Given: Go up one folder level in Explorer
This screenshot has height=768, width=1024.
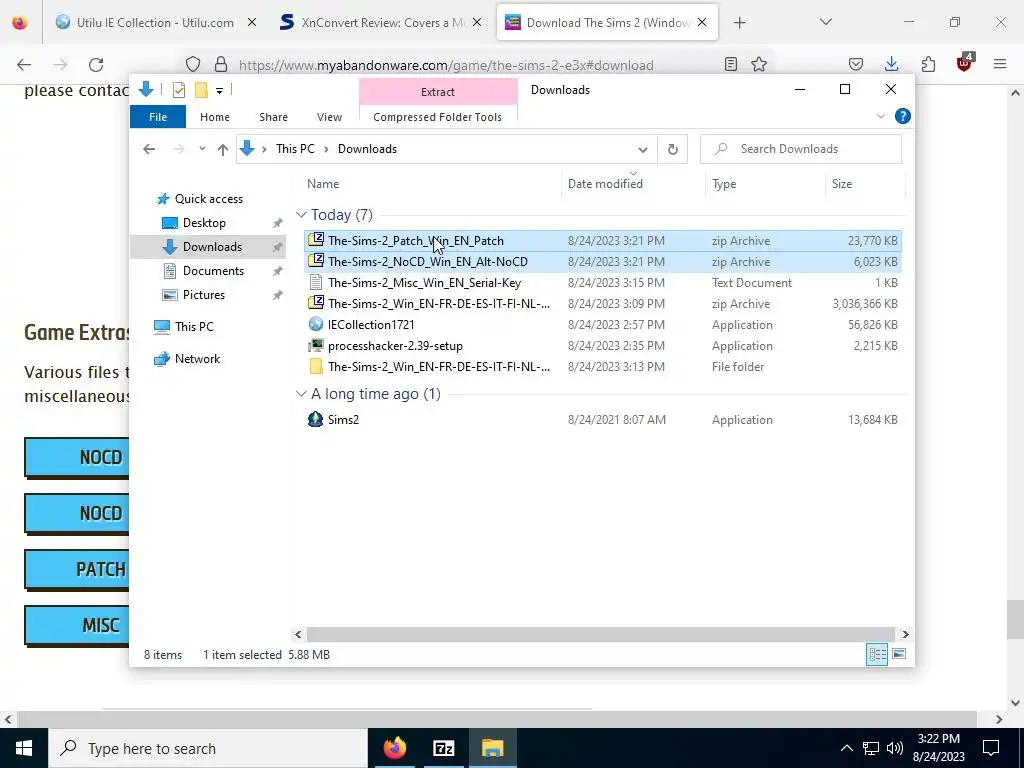Looking at the screenshot, I should coord(223,149).
